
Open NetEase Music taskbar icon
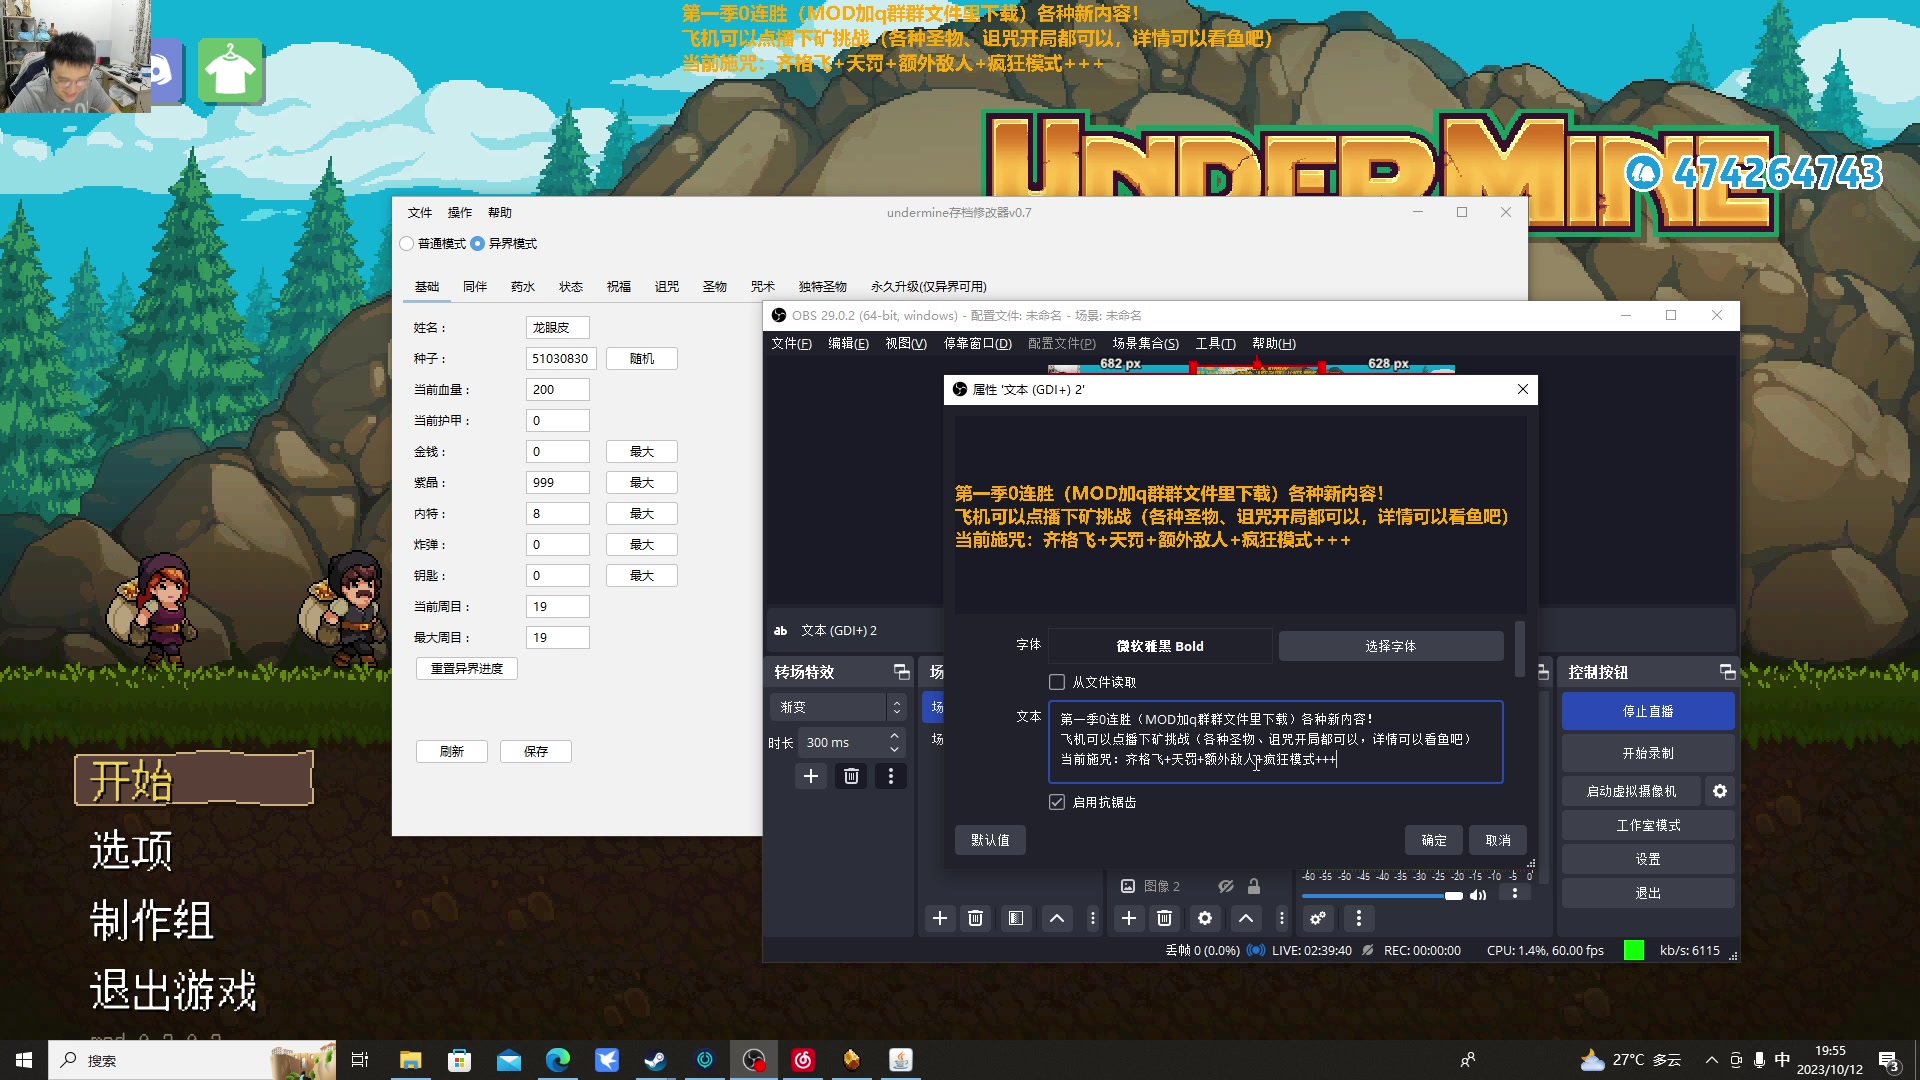pyautogui.click(x=803, y=1060)
